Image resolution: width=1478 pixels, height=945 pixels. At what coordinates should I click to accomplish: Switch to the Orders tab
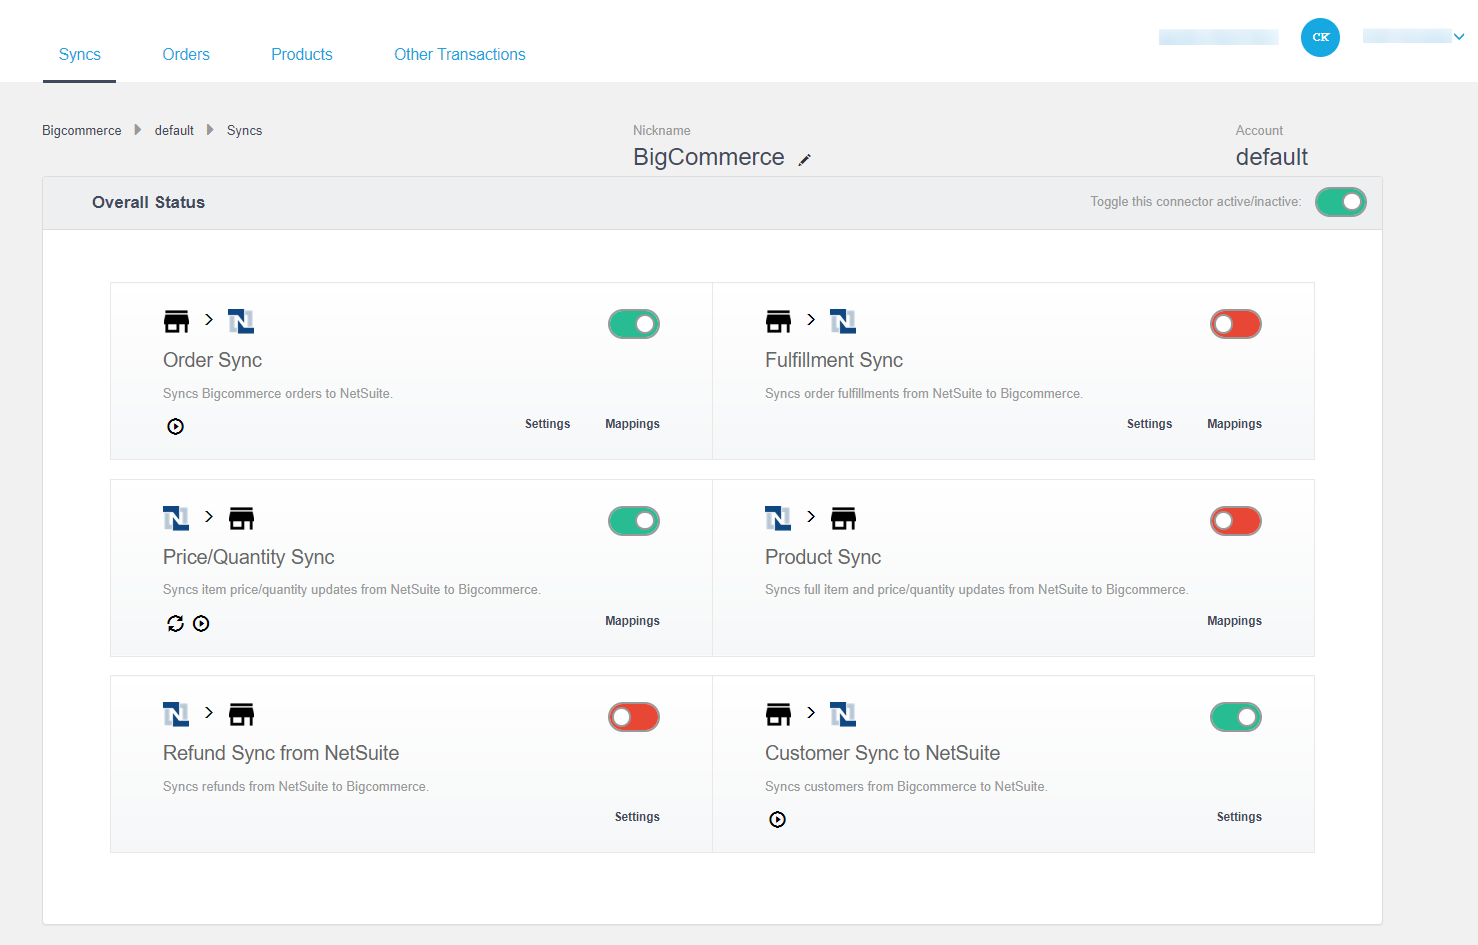point(186,54)
